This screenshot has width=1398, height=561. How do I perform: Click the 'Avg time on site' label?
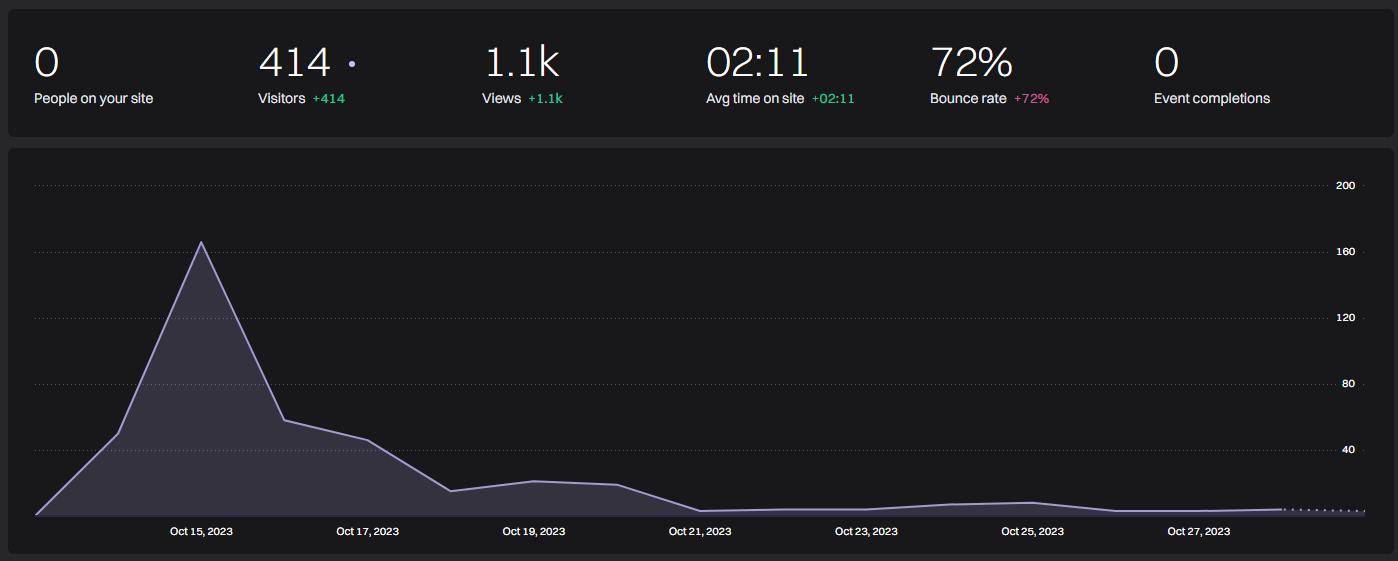tap(755, 99)
